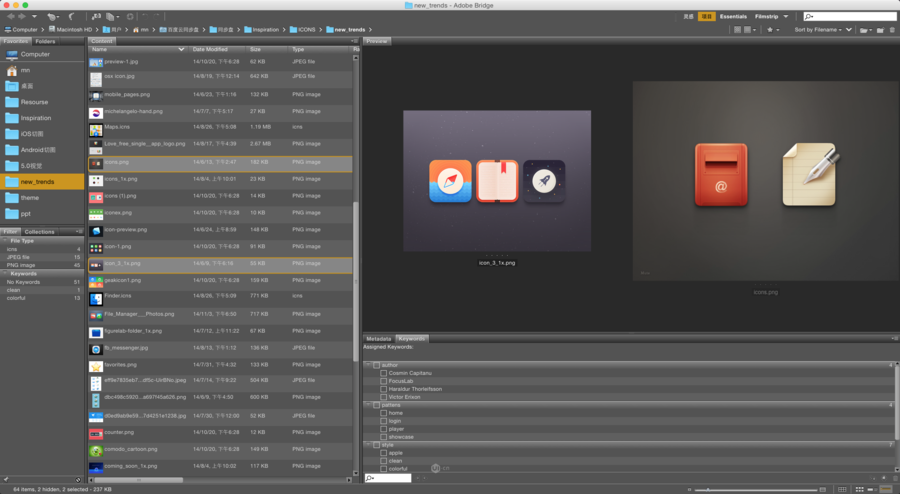Switch to the Folders tab
This screenshot has width=900, height=494.
(45, 42)
